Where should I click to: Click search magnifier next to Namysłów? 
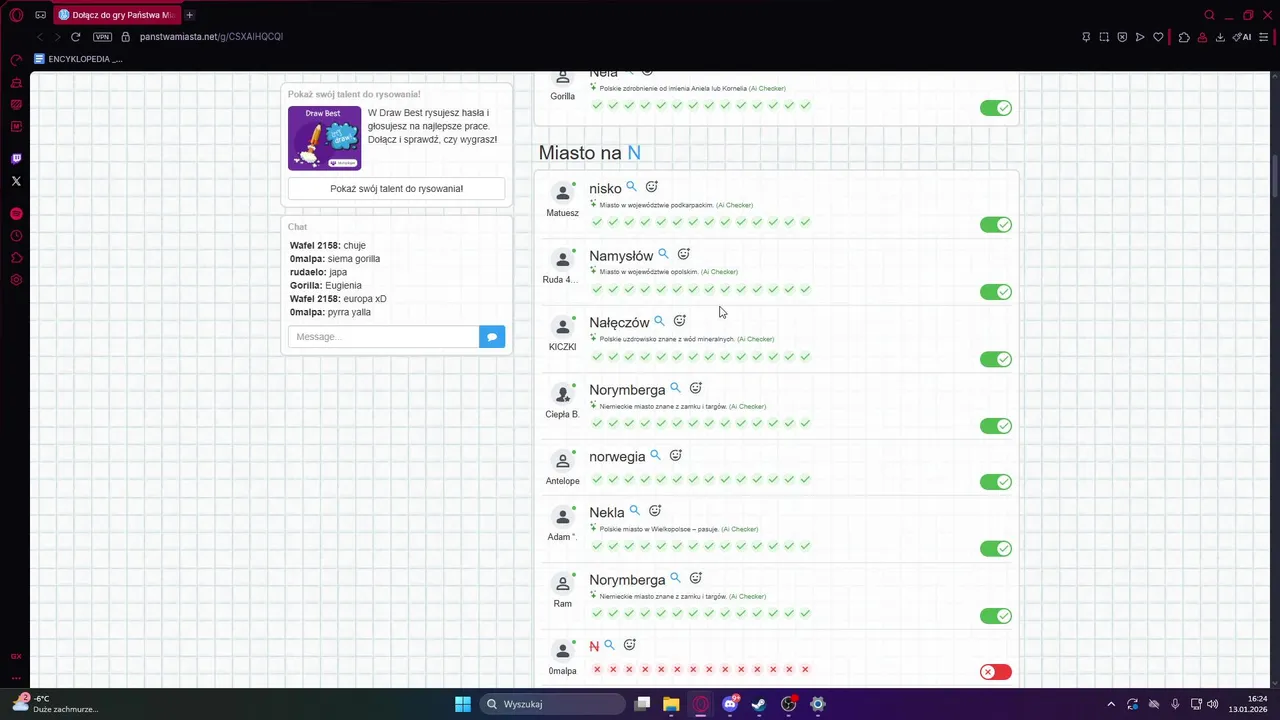[663, 254]
